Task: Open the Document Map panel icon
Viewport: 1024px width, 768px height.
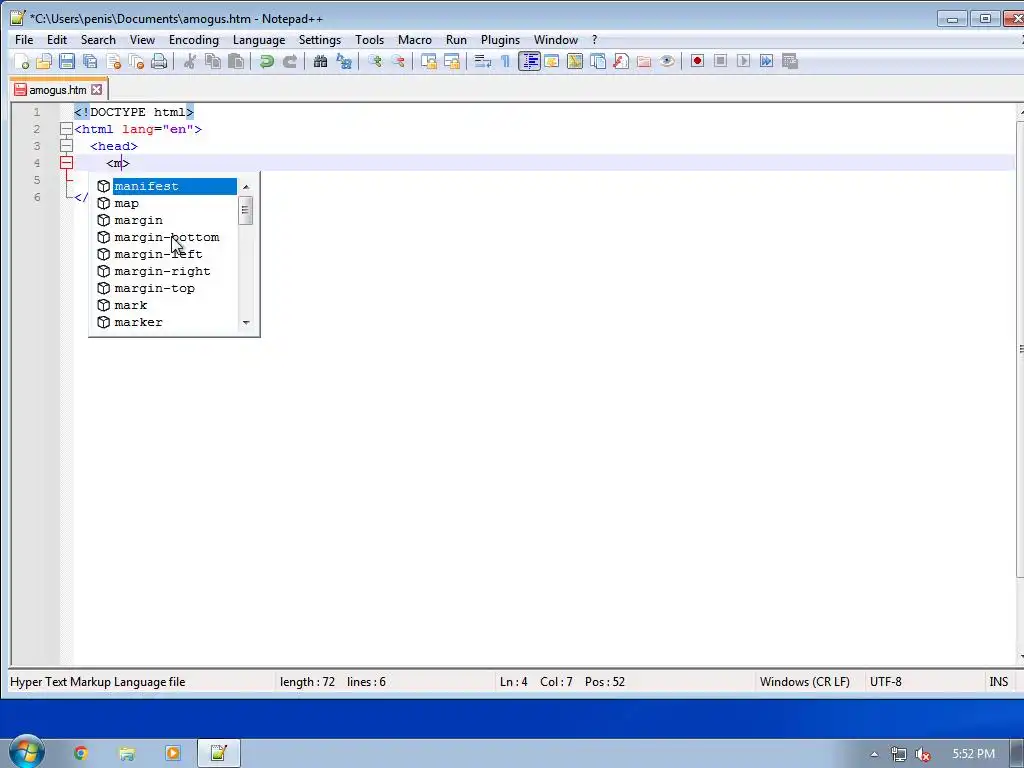Action: click(x=575, y=61)
